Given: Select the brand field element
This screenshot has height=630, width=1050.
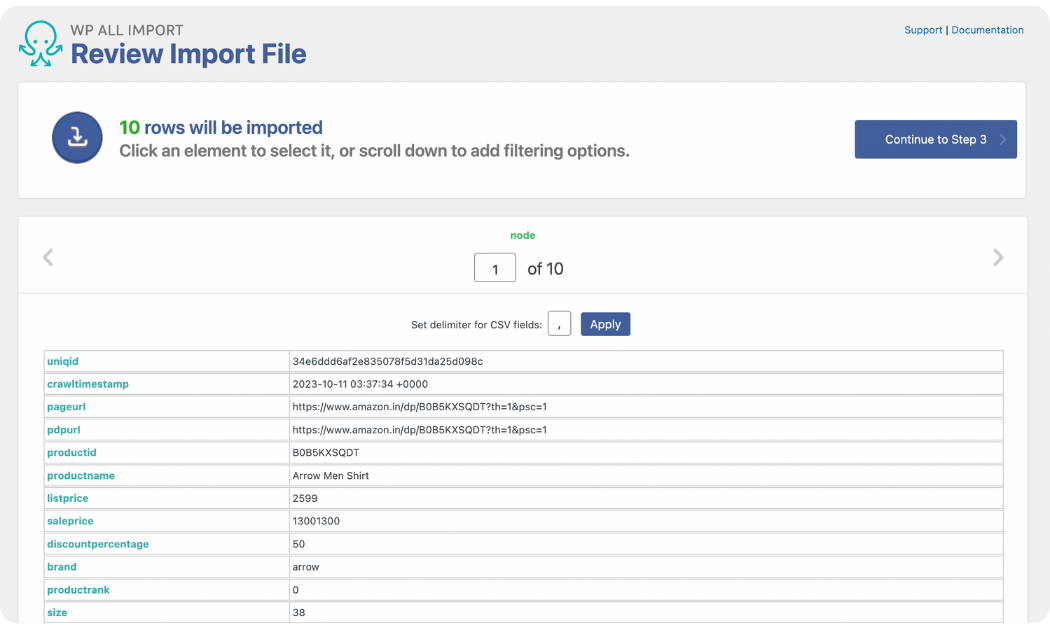Looking at the screenshot, I should (x=61, y=566).
